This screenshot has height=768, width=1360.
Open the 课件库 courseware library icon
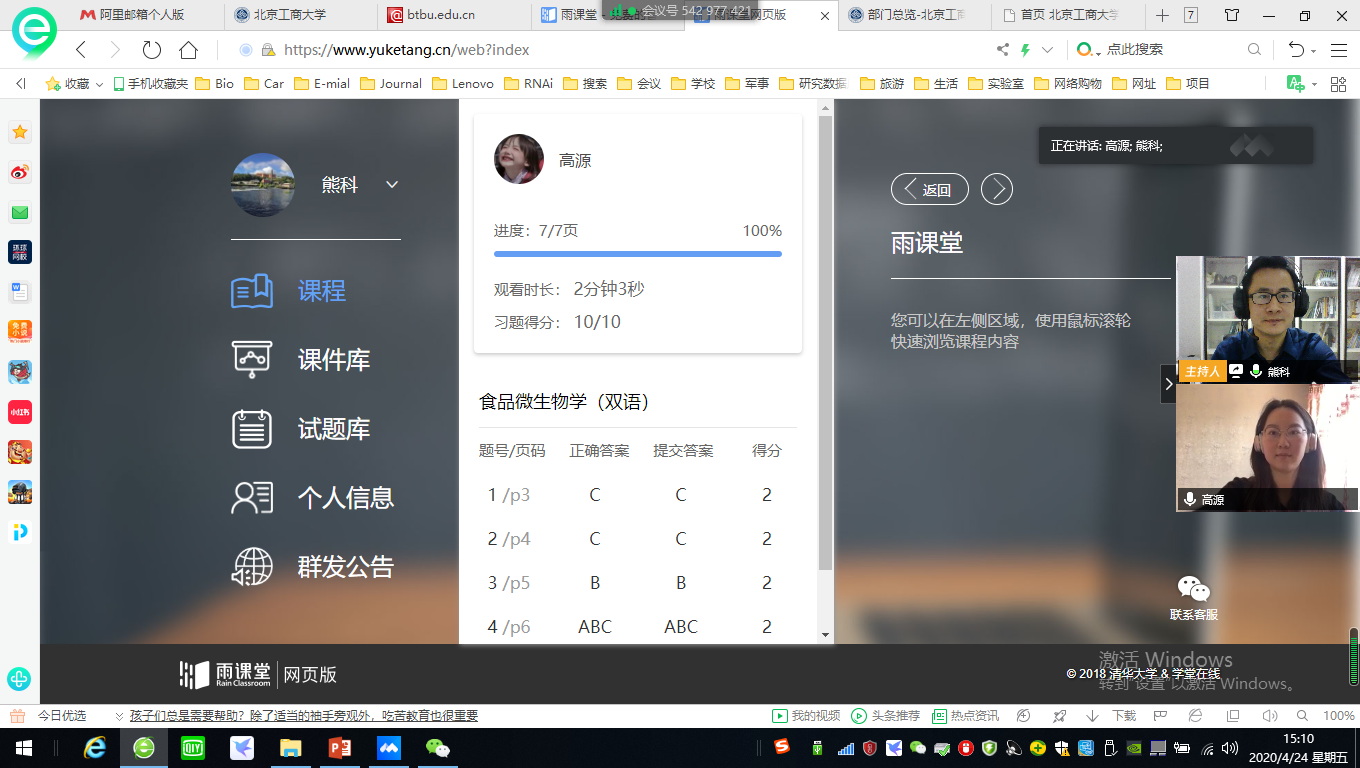[252, 360]
